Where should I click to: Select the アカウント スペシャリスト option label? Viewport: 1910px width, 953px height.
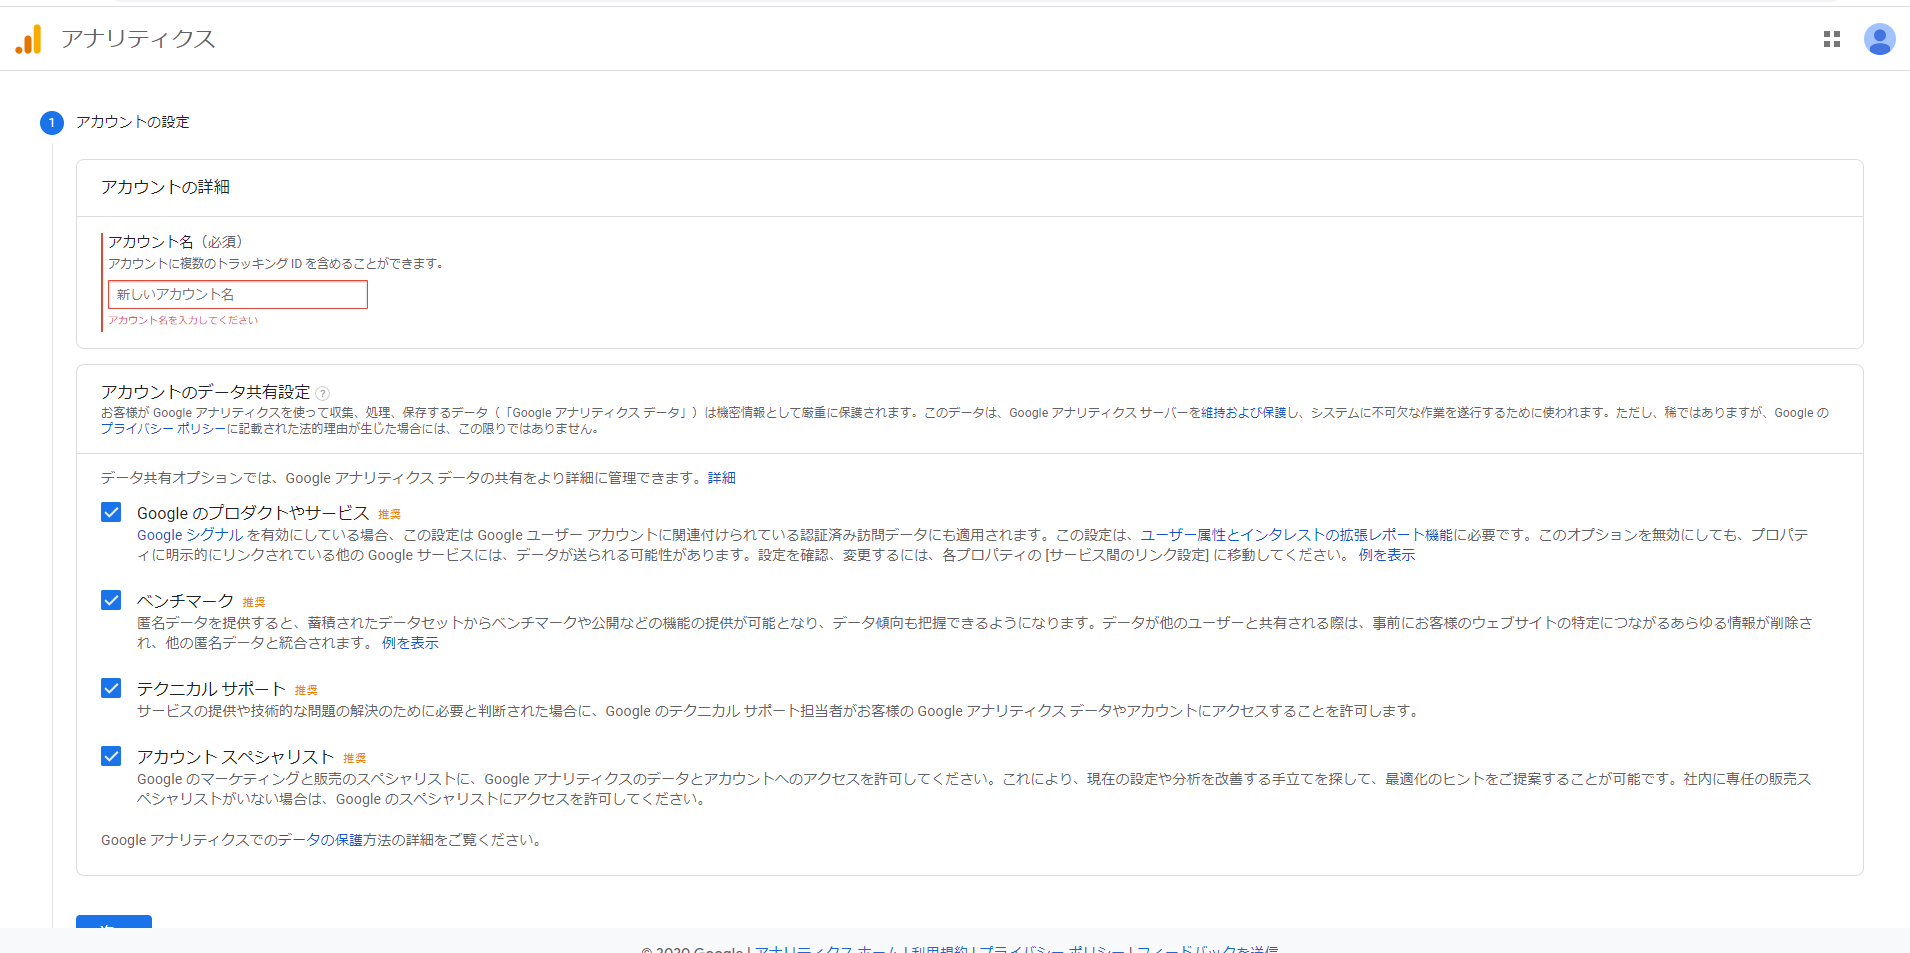tap(235, 757)
